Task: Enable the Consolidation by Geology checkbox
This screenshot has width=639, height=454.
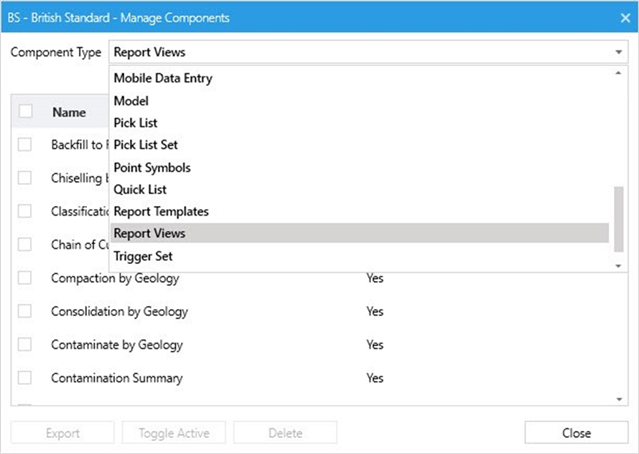Action: point(25,311)
